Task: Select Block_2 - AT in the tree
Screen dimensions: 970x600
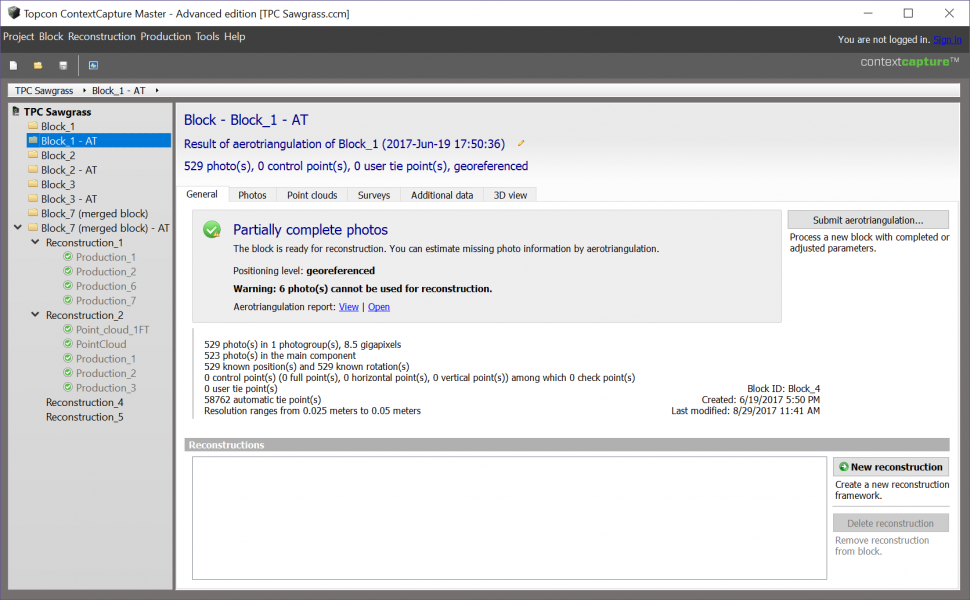Action: click(69, 169)
